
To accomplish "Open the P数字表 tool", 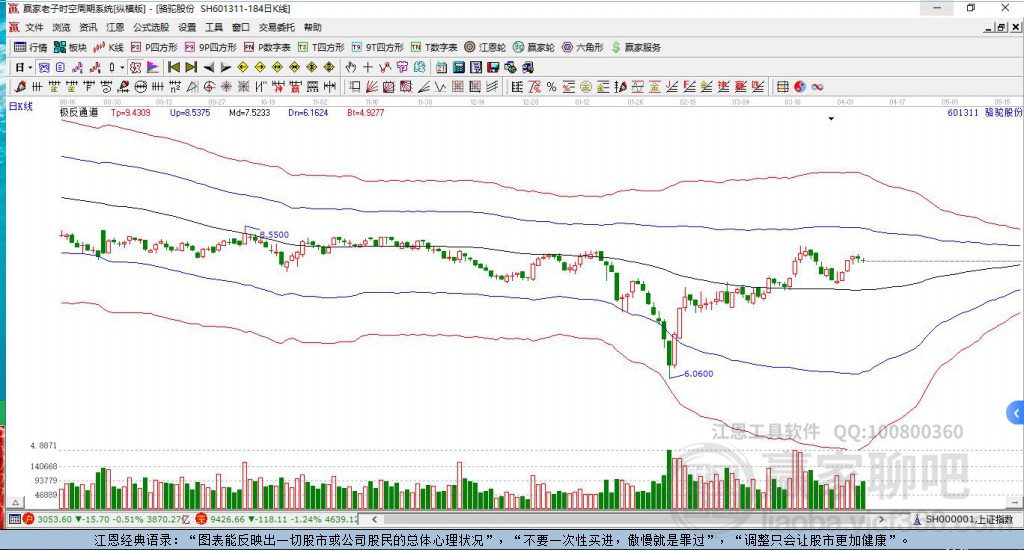I will click(x=267, y=47).
